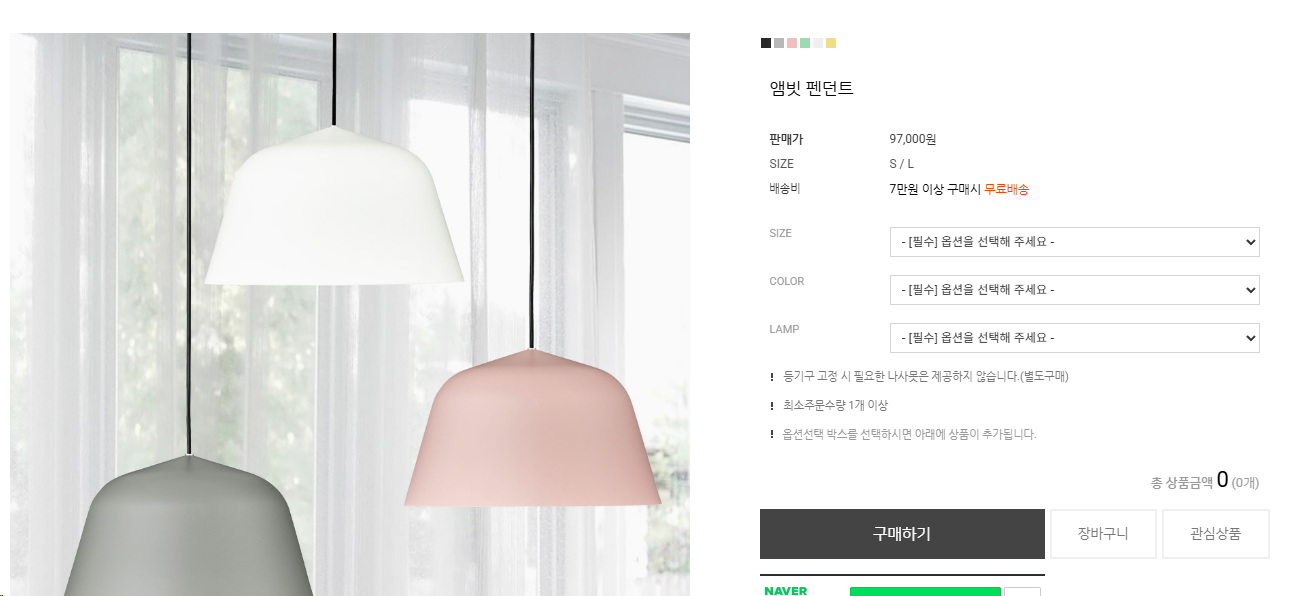The height and width of the screenshot is (596, 1303).
Task: Click the small box beside Naver Pay button
Action: (x=1022, y=591)
